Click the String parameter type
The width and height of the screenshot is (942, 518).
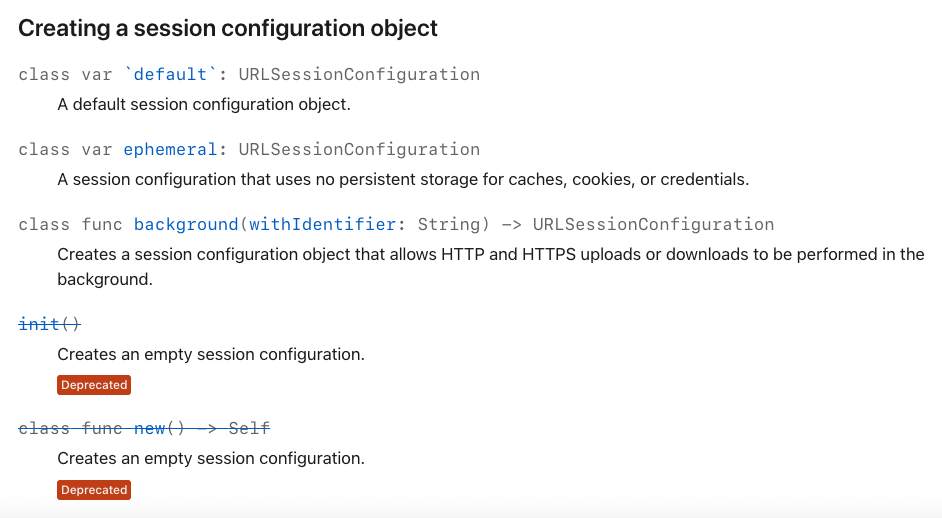pos(449,224)
